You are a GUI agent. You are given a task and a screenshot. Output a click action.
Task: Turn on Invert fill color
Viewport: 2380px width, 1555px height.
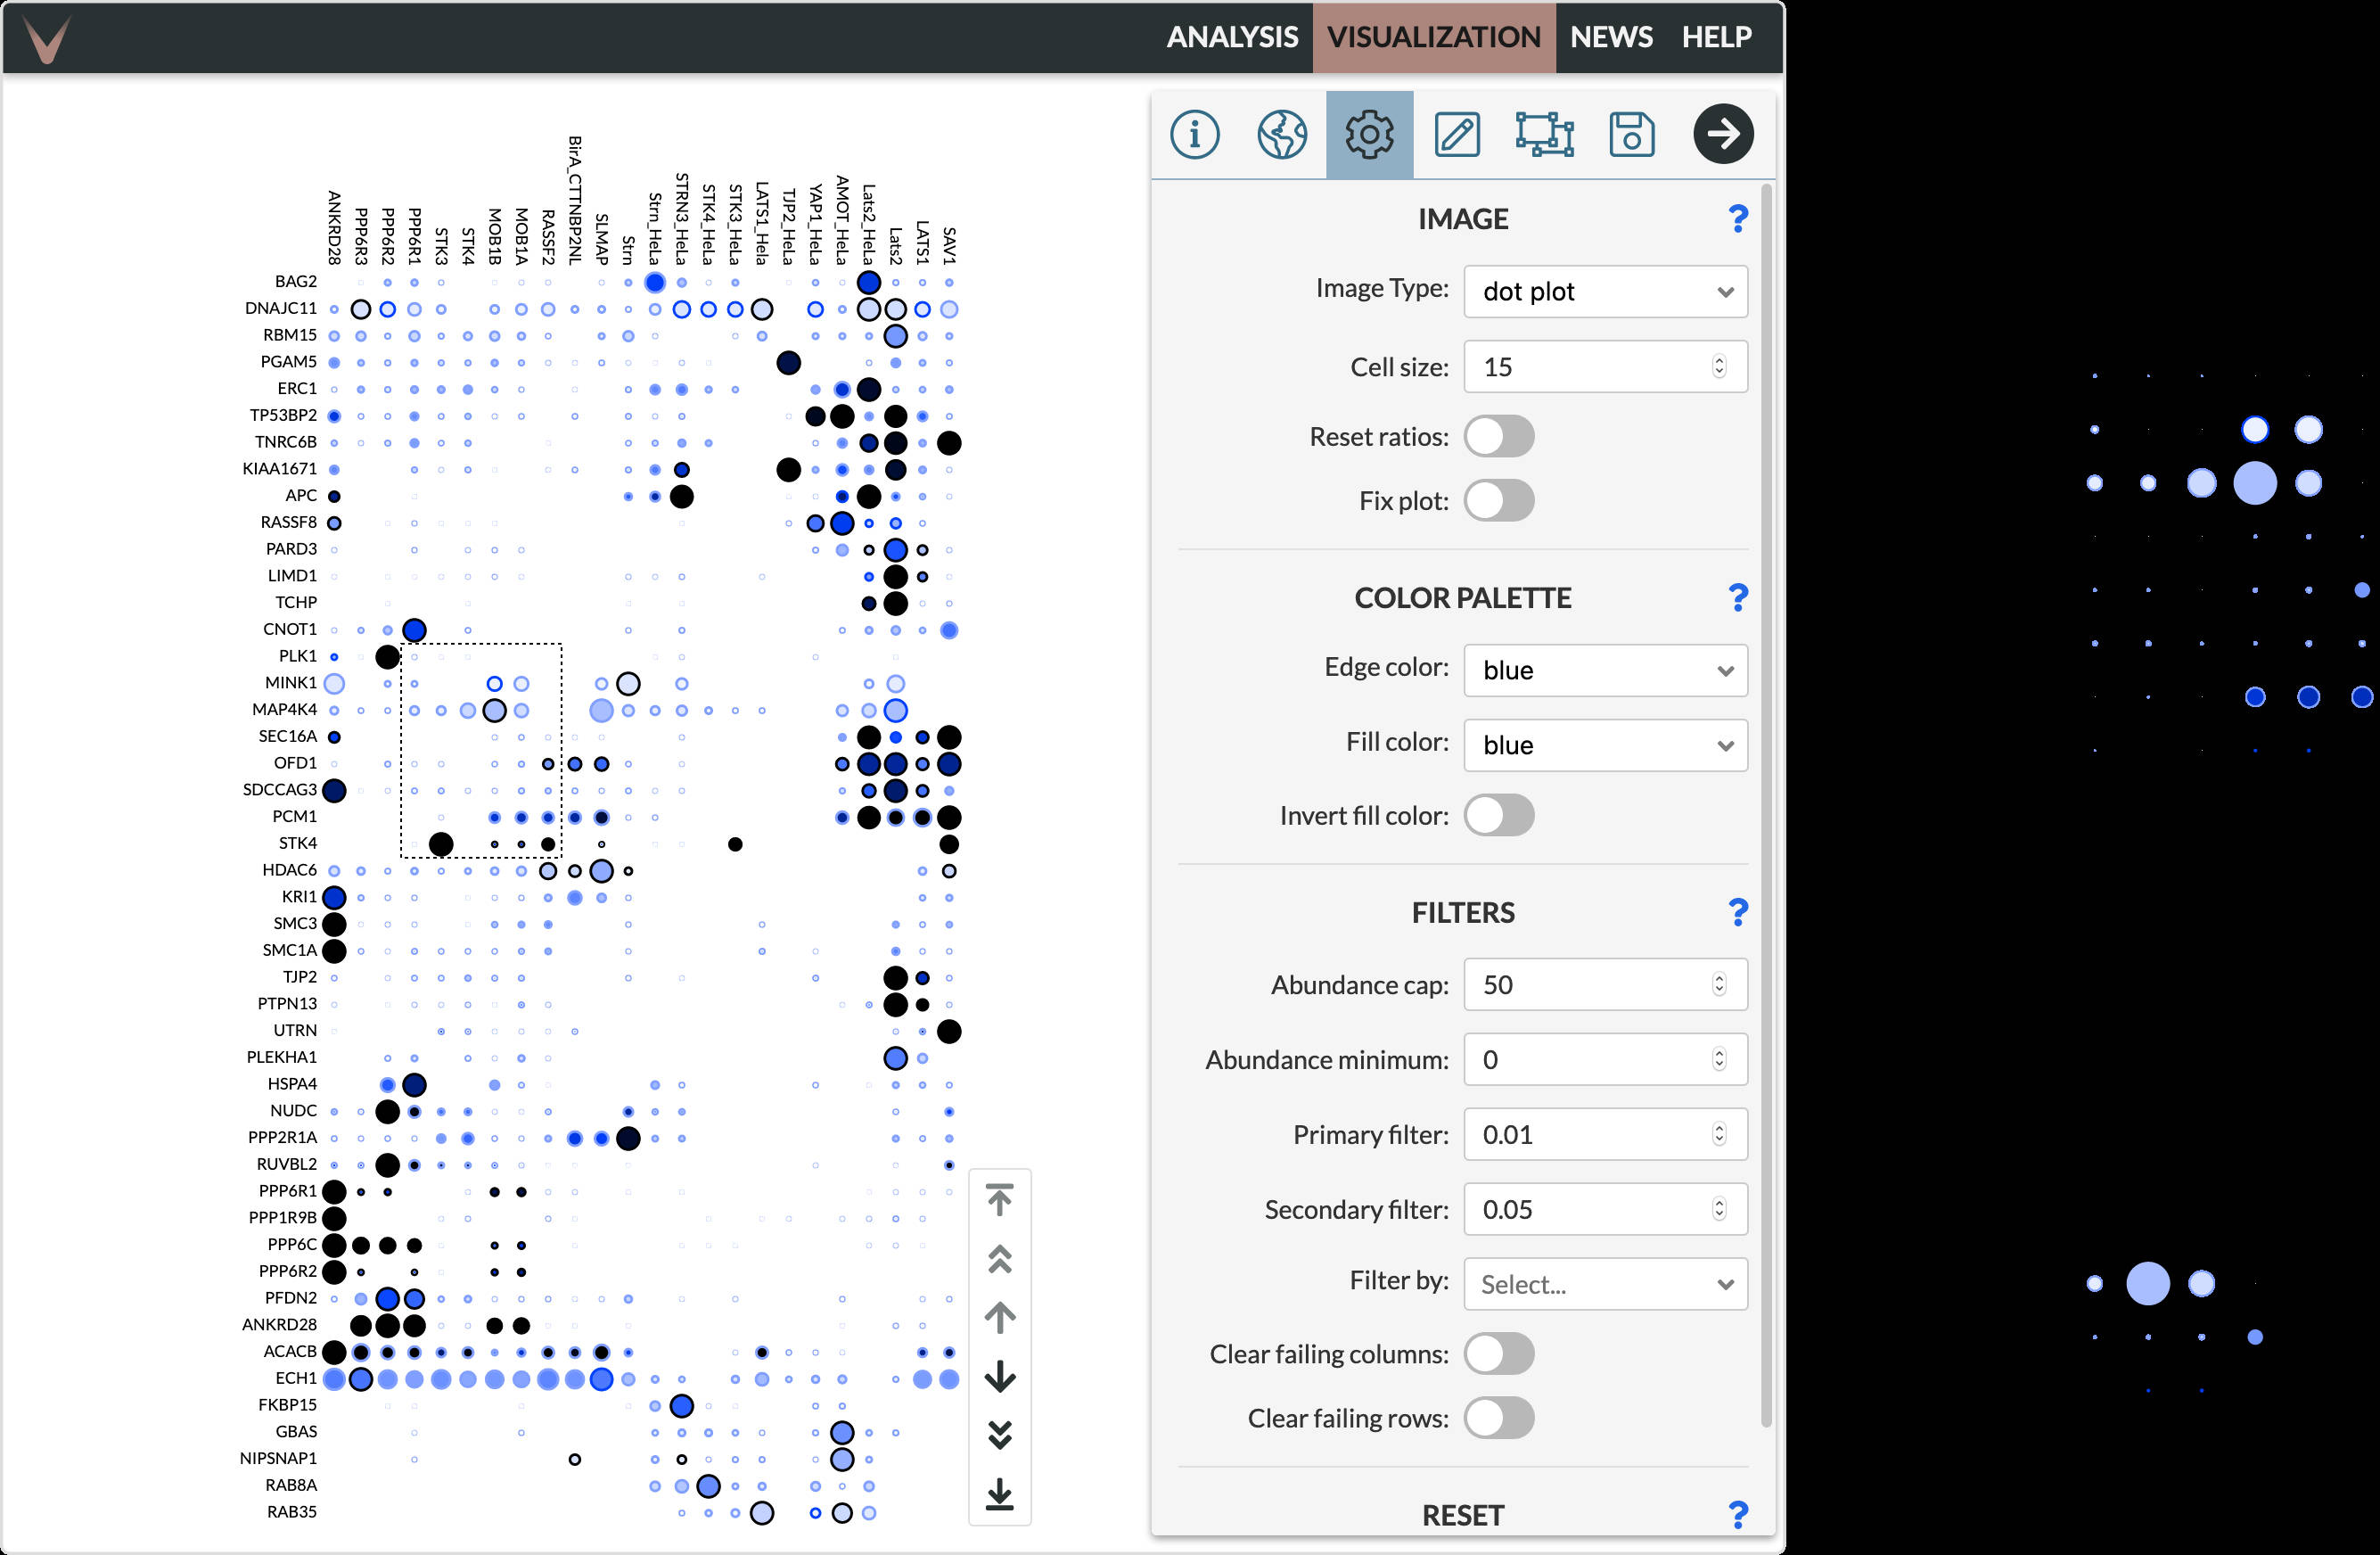(x=1498, y=816)
